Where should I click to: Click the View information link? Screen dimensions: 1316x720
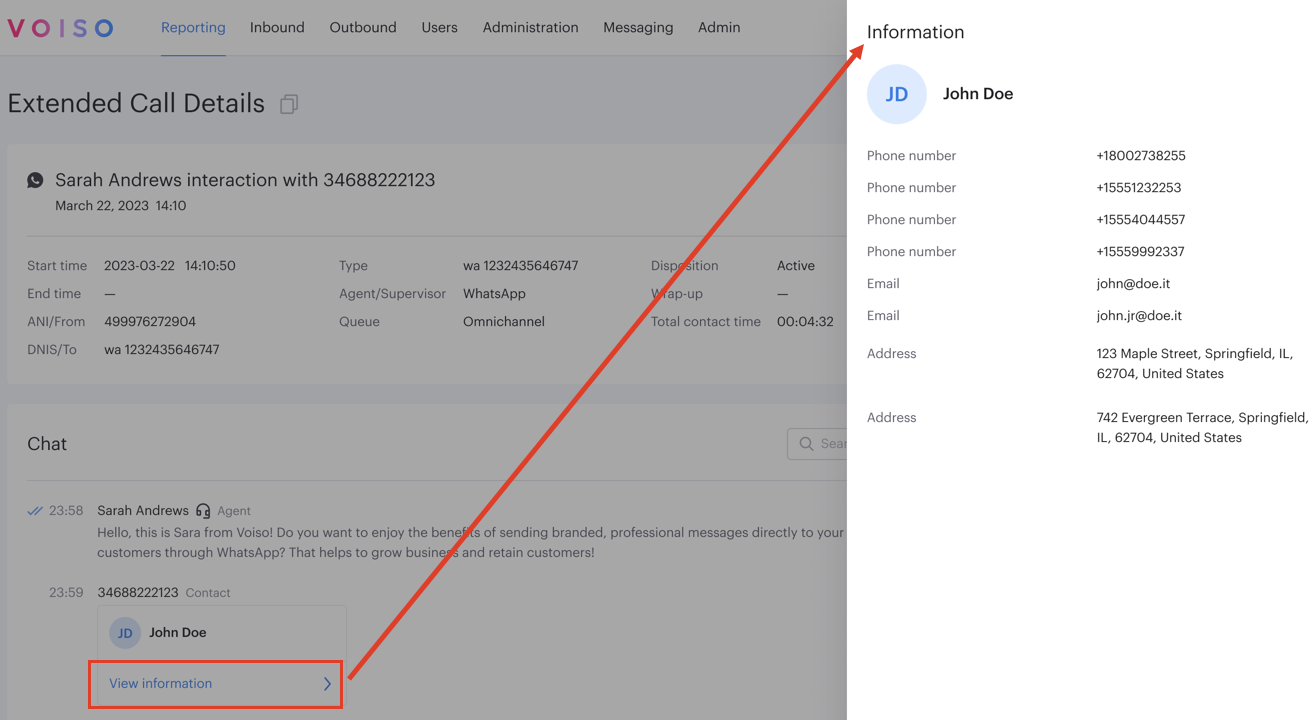point(161,684)
